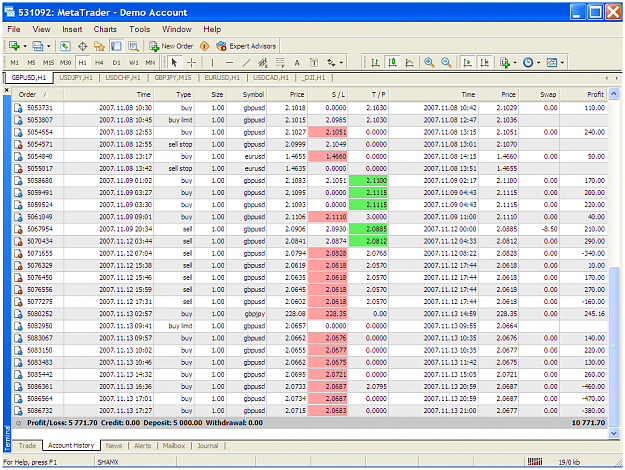Open the Strategy Tester icon
This screenshot has width=625, height=470.
133,46
